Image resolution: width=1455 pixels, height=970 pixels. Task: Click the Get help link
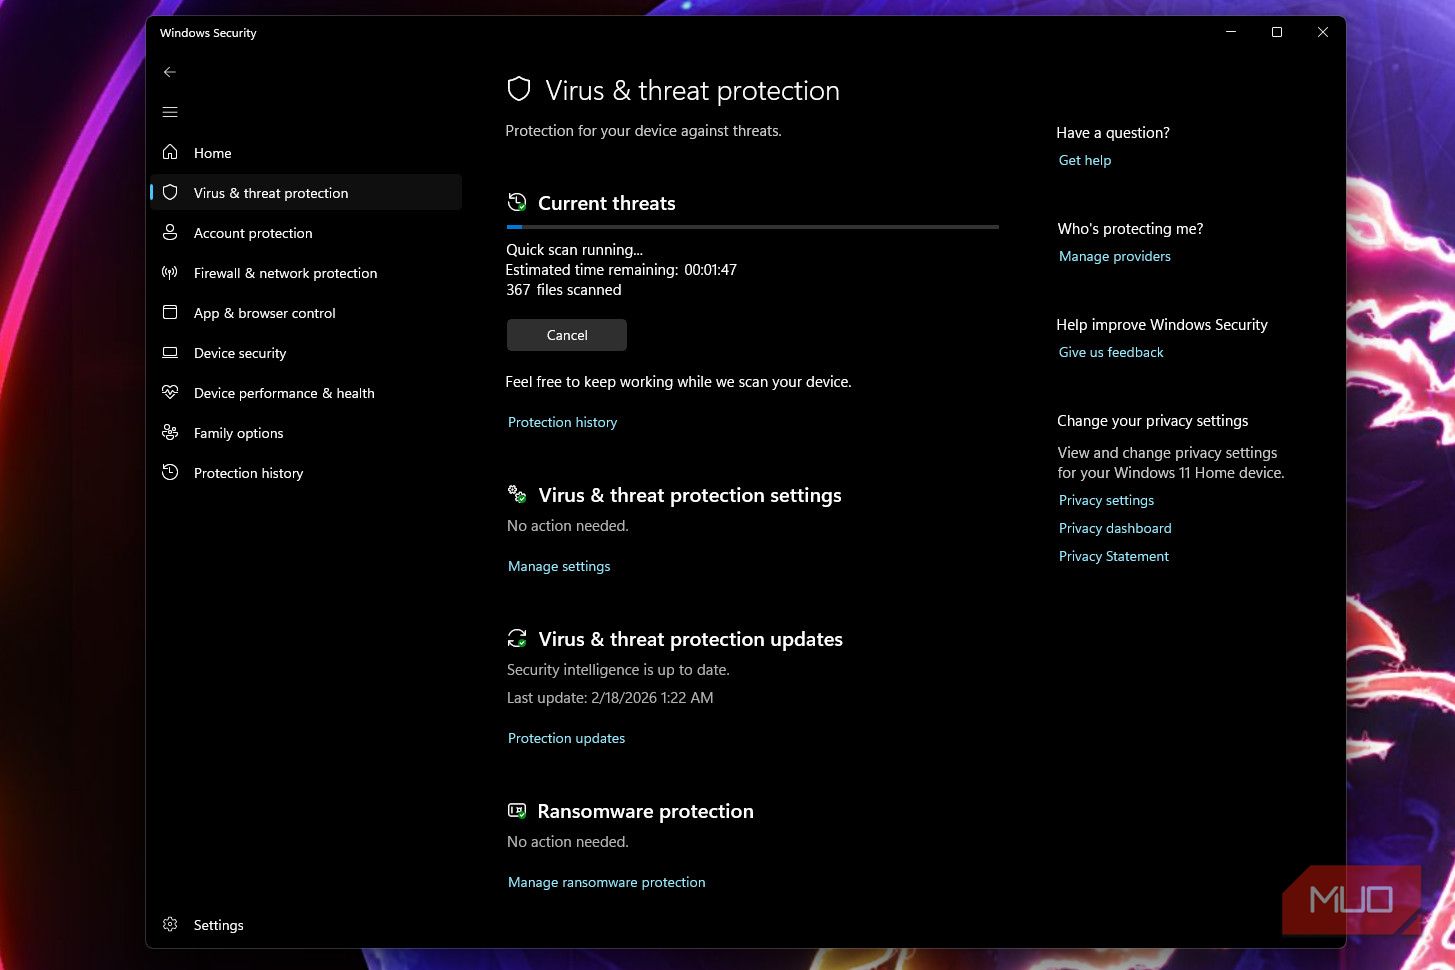tap(1085, 160)
